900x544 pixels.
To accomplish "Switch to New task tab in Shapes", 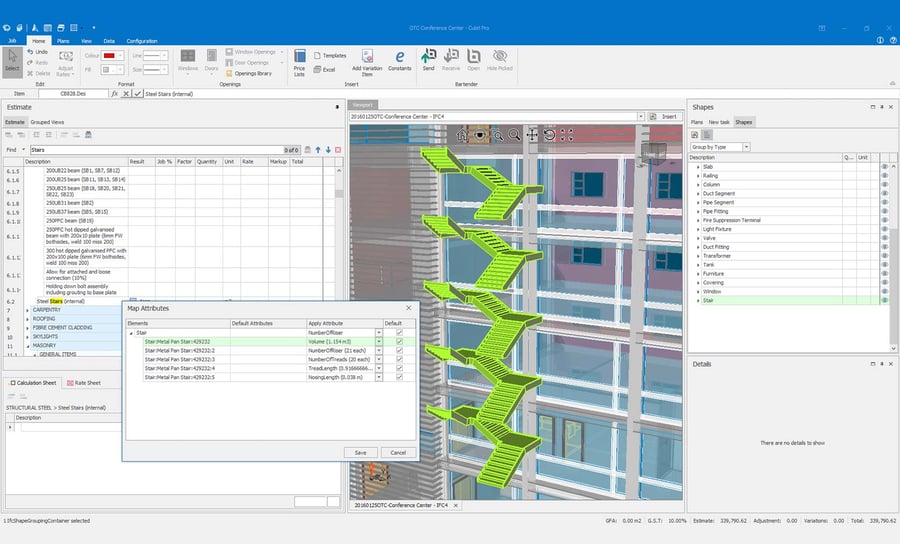I will [719, 122].
